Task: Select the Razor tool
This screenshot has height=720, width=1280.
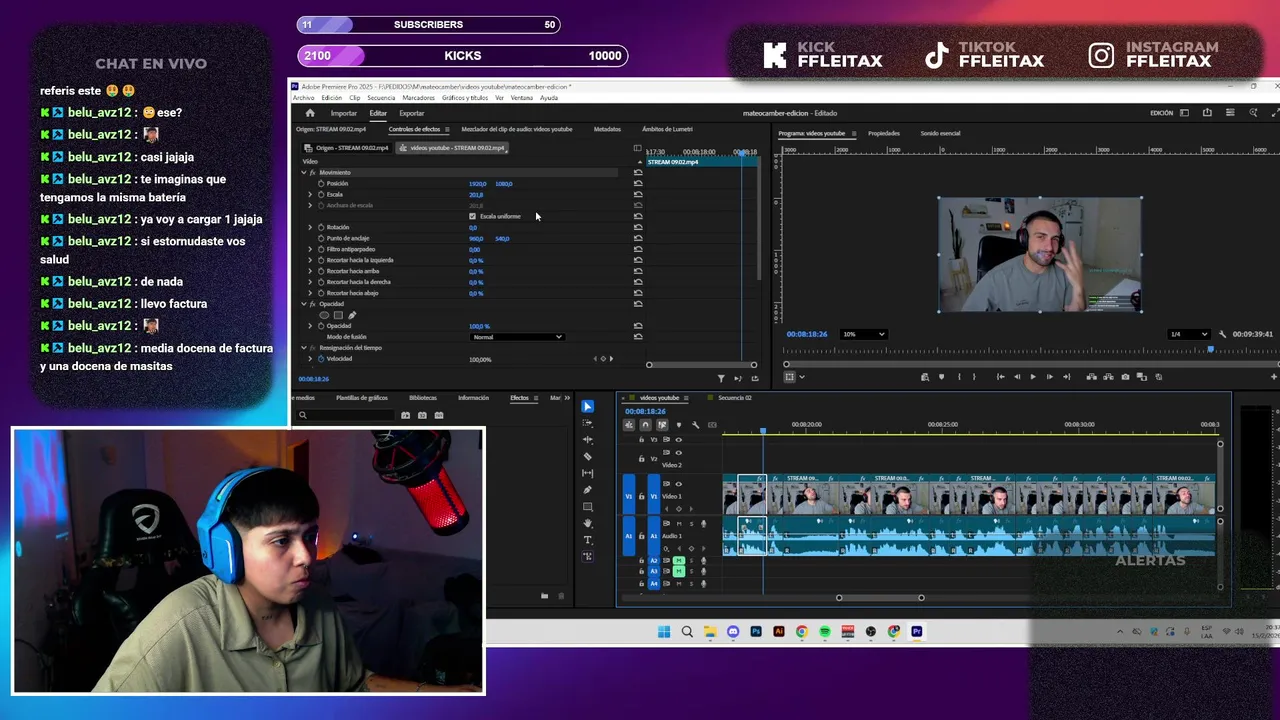Action: click(587, 456)
